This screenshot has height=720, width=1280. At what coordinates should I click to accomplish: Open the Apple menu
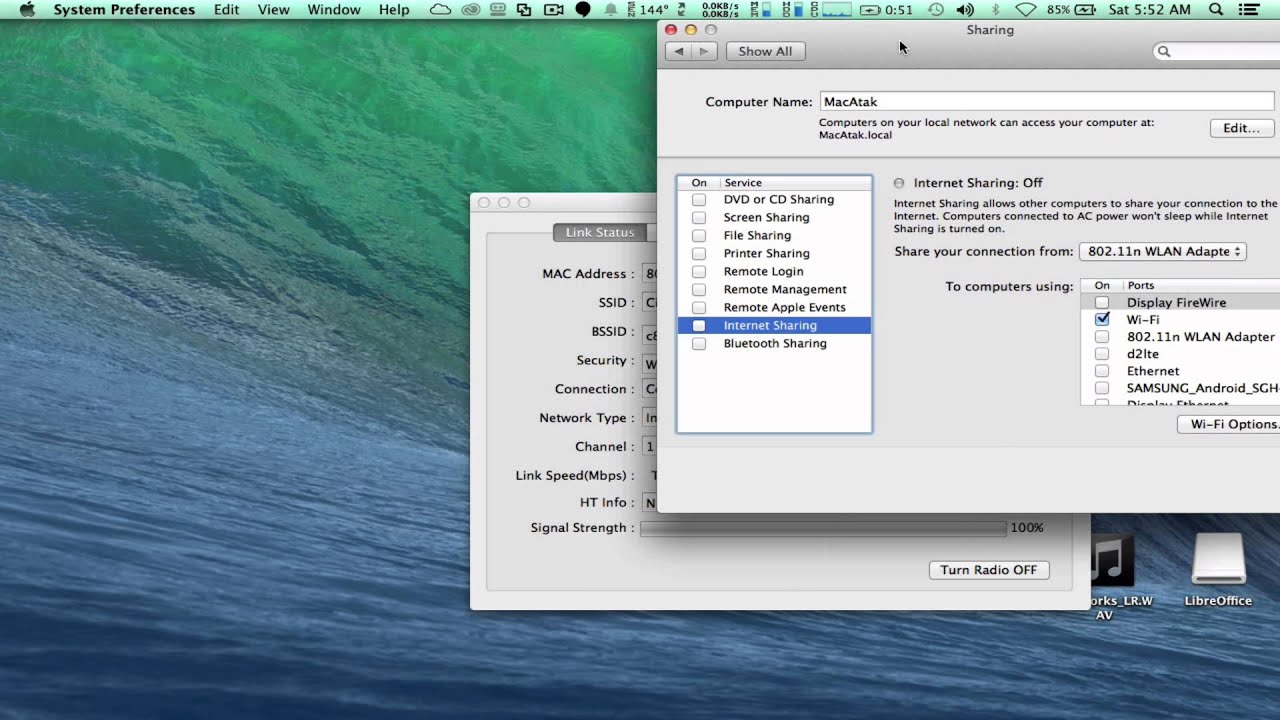click(28, 9)
